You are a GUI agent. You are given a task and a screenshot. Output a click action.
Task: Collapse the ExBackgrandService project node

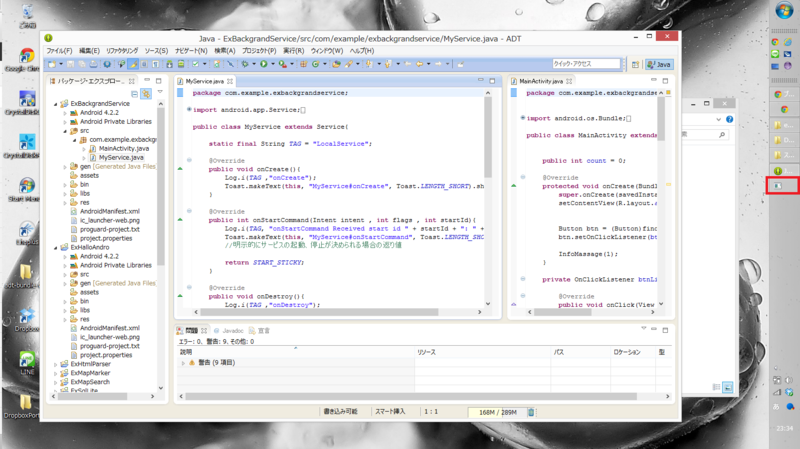coord(56,104)
